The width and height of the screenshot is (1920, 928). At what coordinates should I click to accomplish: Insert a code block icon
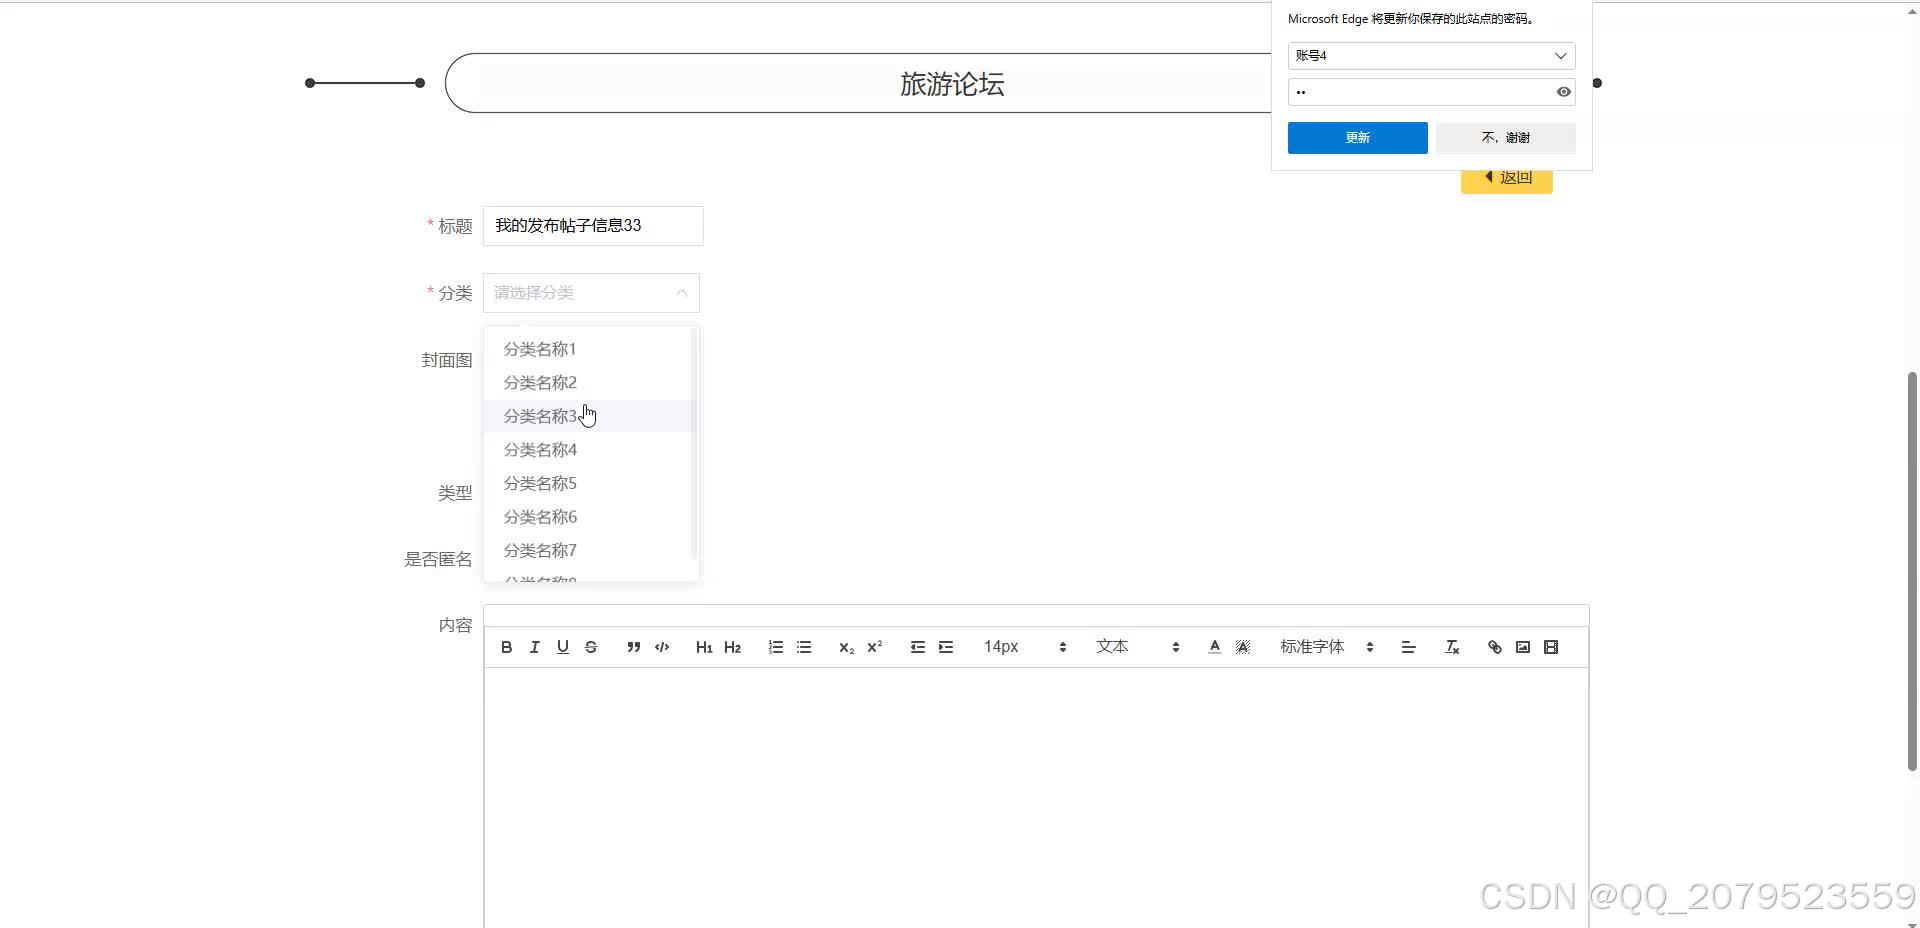click(x=662, y=647)
